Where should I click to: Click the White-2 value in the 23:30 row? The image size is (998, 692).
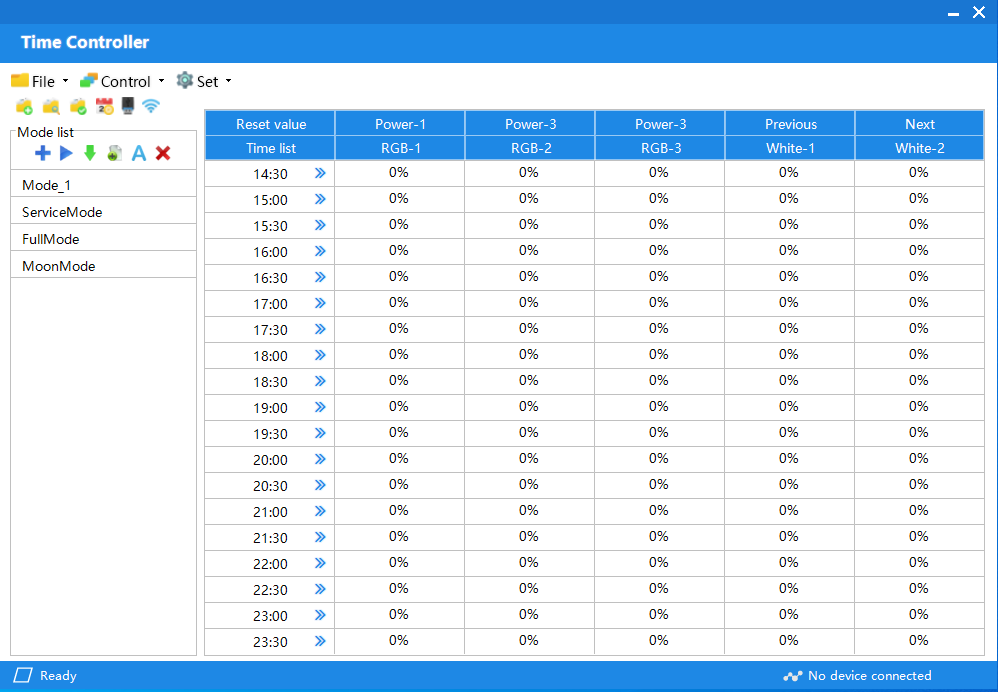point(918,640)
